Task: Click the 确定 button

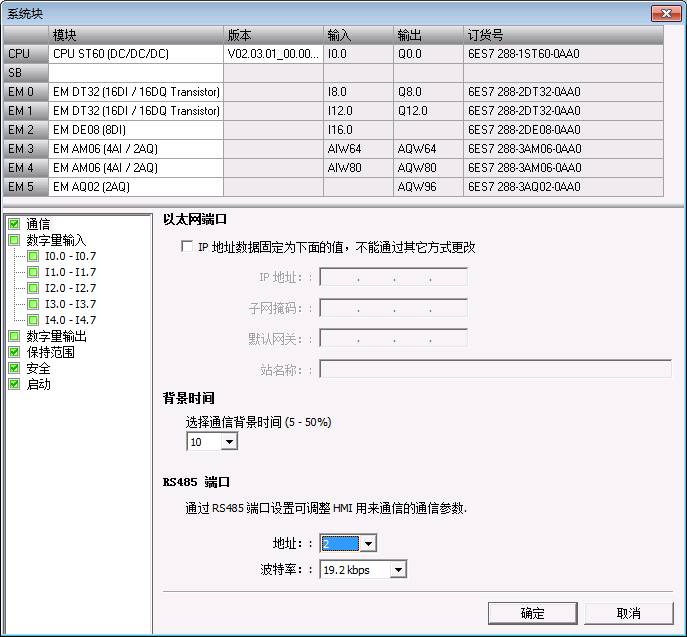Action: [533, 613]
